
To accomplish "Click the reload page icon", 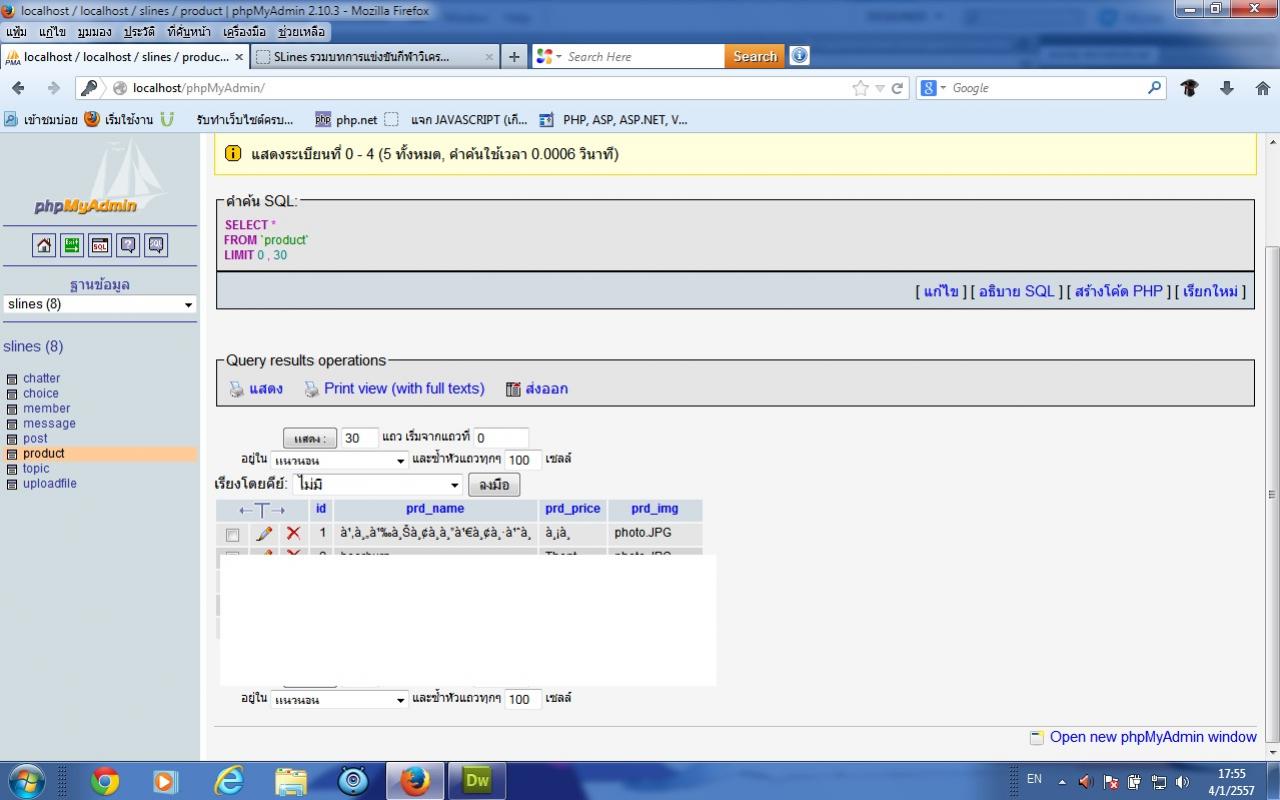I will pos(897,88).
